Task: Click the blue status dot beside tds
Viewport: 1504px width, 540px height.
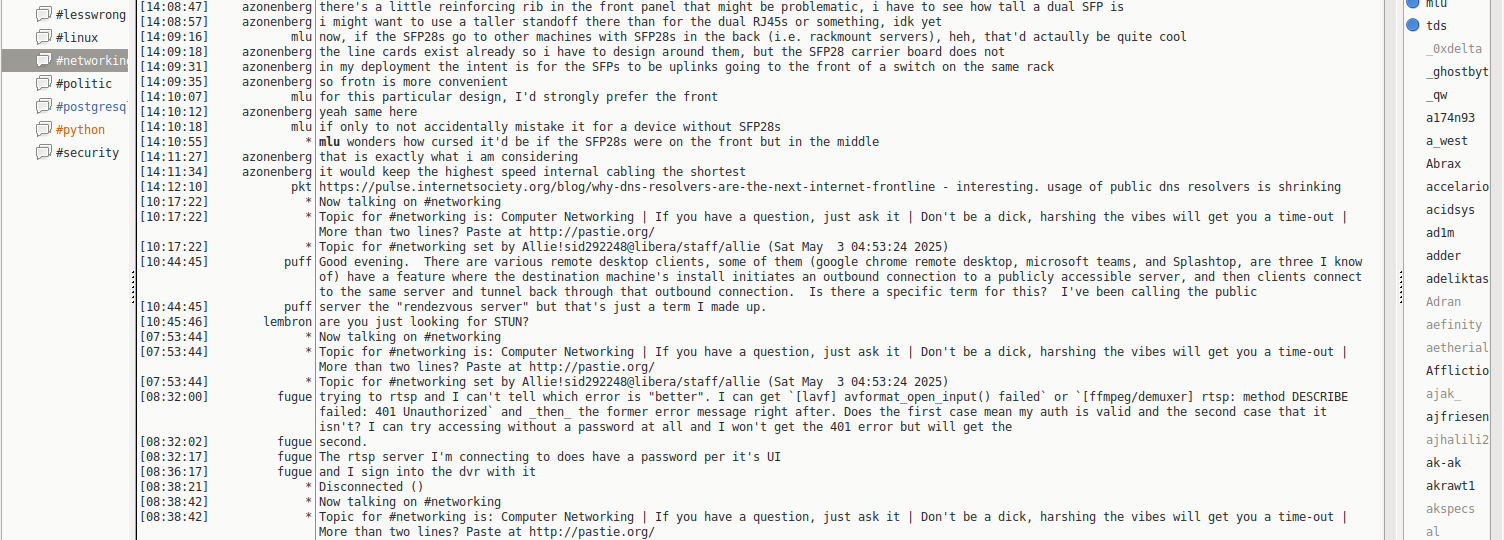Action: pyautogui.click(x=1413, y=25)
